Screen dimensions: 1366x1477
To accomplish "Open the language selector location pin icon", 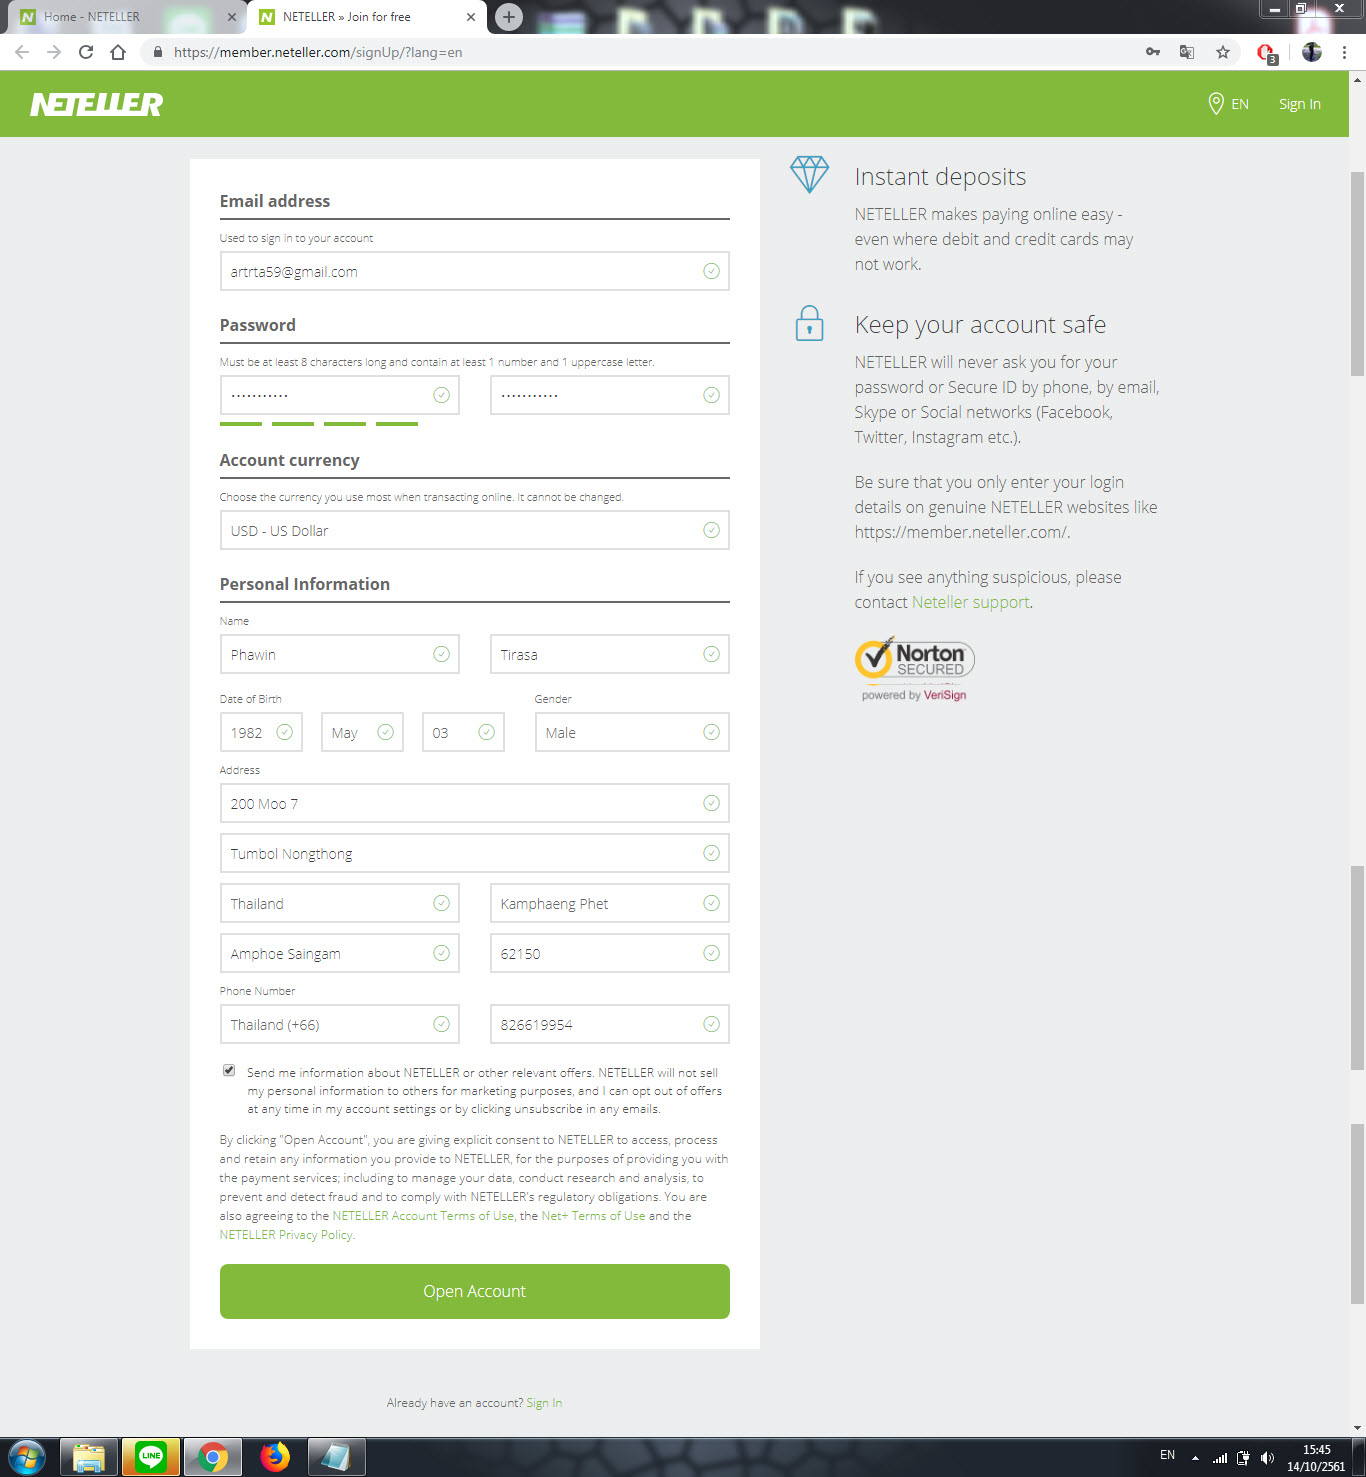I will 1216,104.
